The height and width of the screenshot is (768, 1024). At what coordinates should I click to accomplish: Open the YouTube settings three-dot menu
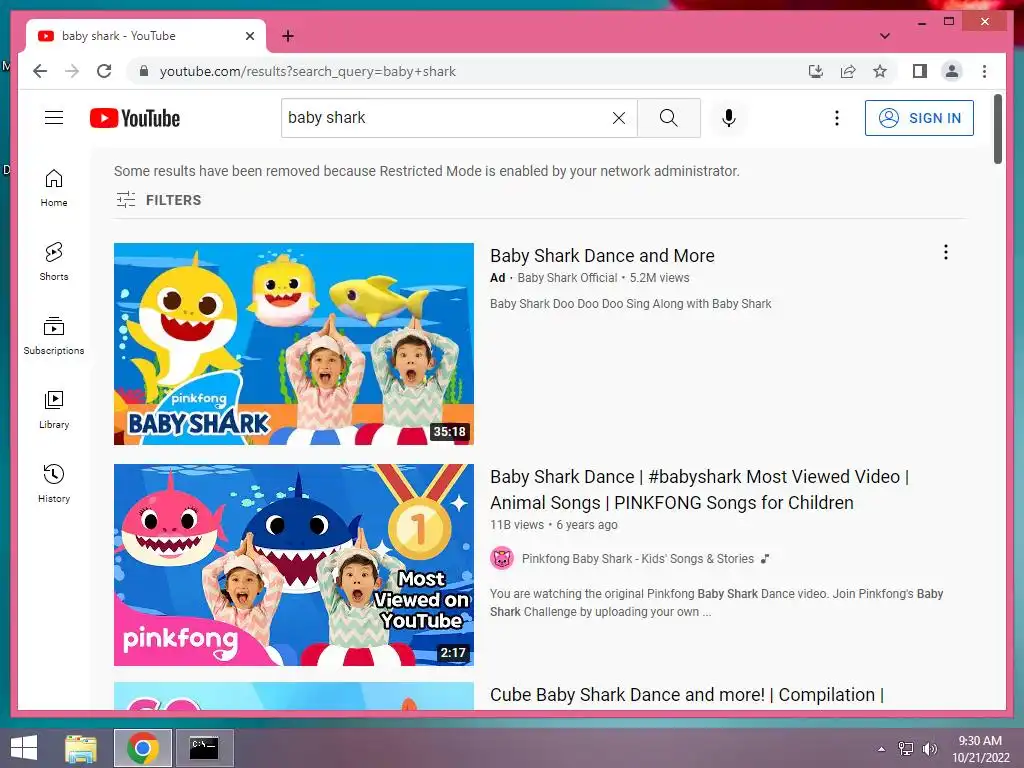click(x=837, y=118)
